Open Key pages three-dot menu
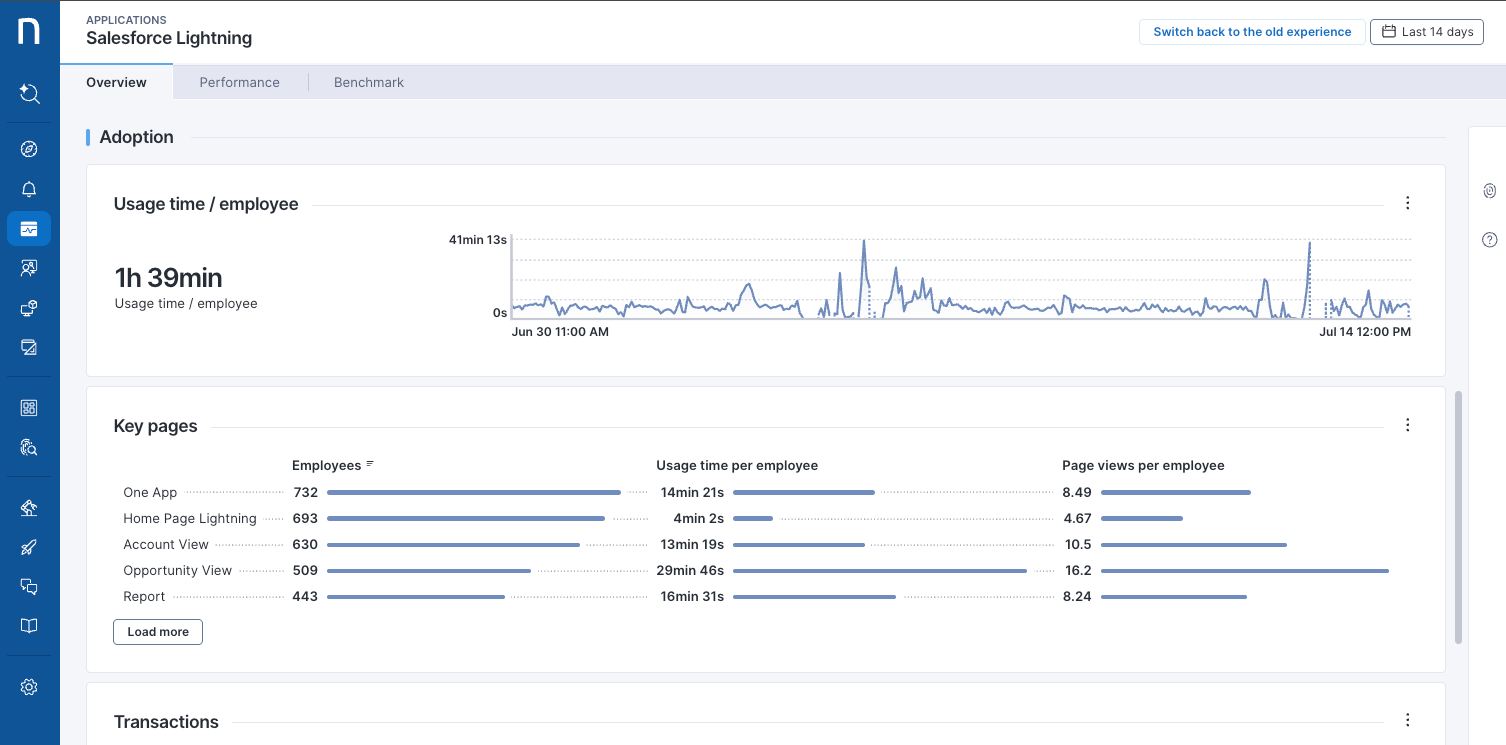Viewport: 1506px width, 745px height. [x=1407, y=425]
